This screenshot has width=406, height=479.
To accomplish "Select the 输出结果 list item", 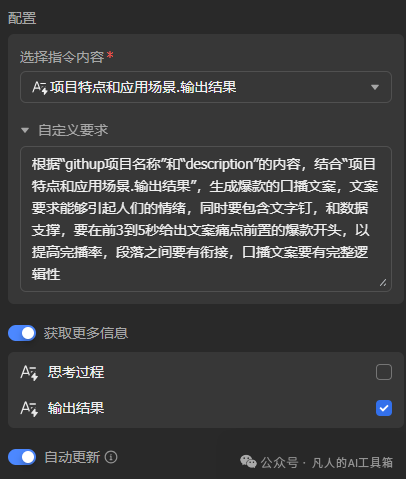I will [206, 408].
